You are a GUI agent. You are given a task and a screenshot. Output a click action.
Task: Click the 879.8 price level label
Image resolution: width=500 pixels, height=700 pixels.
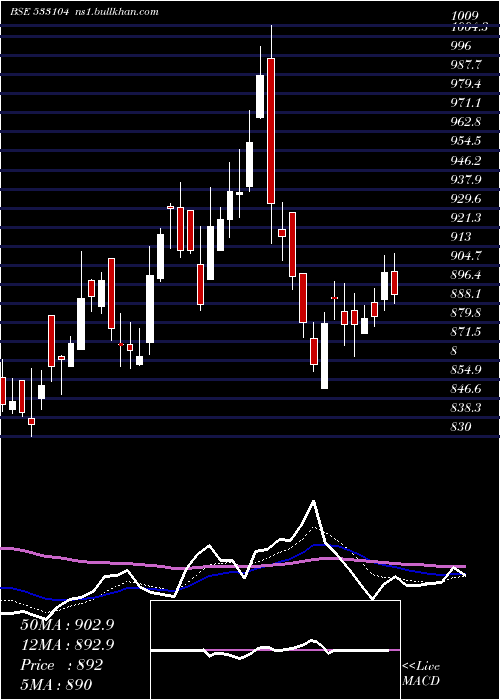tap(467, 312)
